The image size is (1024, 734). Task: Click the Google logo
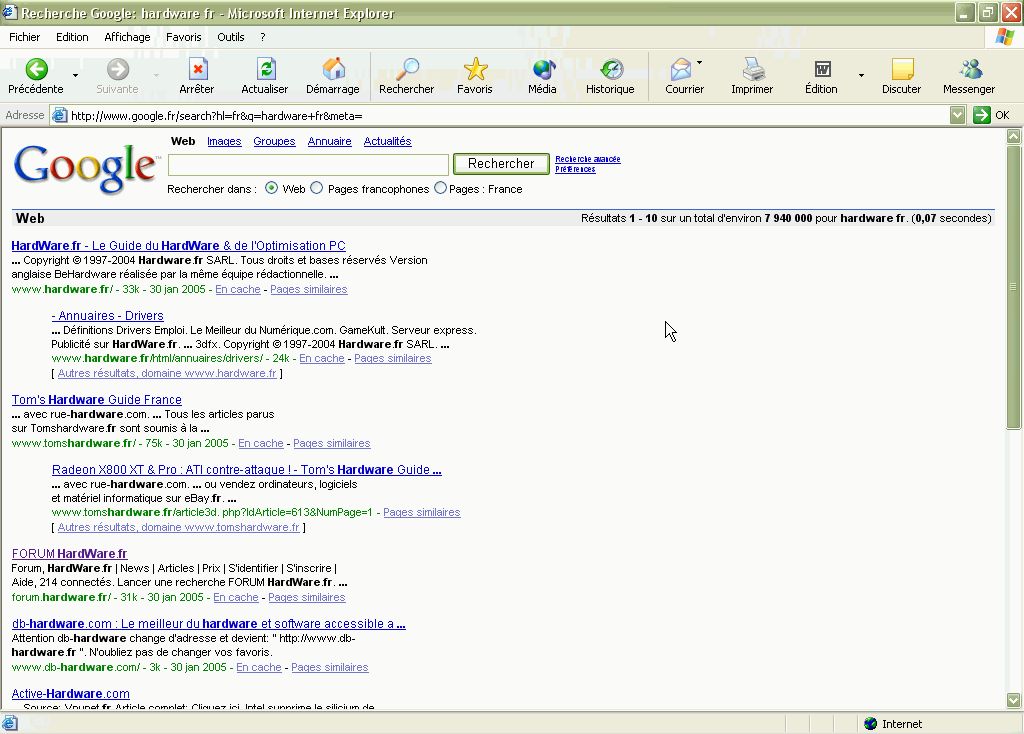pyautogui.click(x=86, y=168)
